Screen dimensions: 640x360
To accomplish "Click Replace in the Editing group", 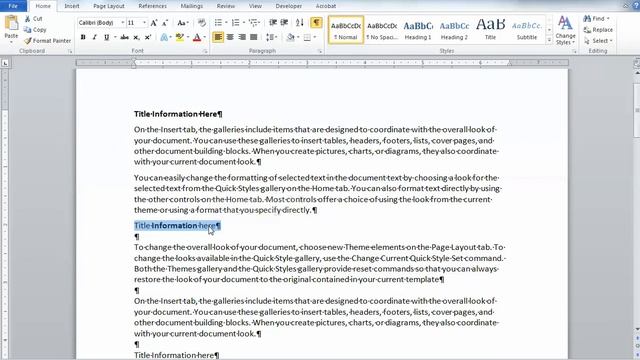I will [598, 30].
